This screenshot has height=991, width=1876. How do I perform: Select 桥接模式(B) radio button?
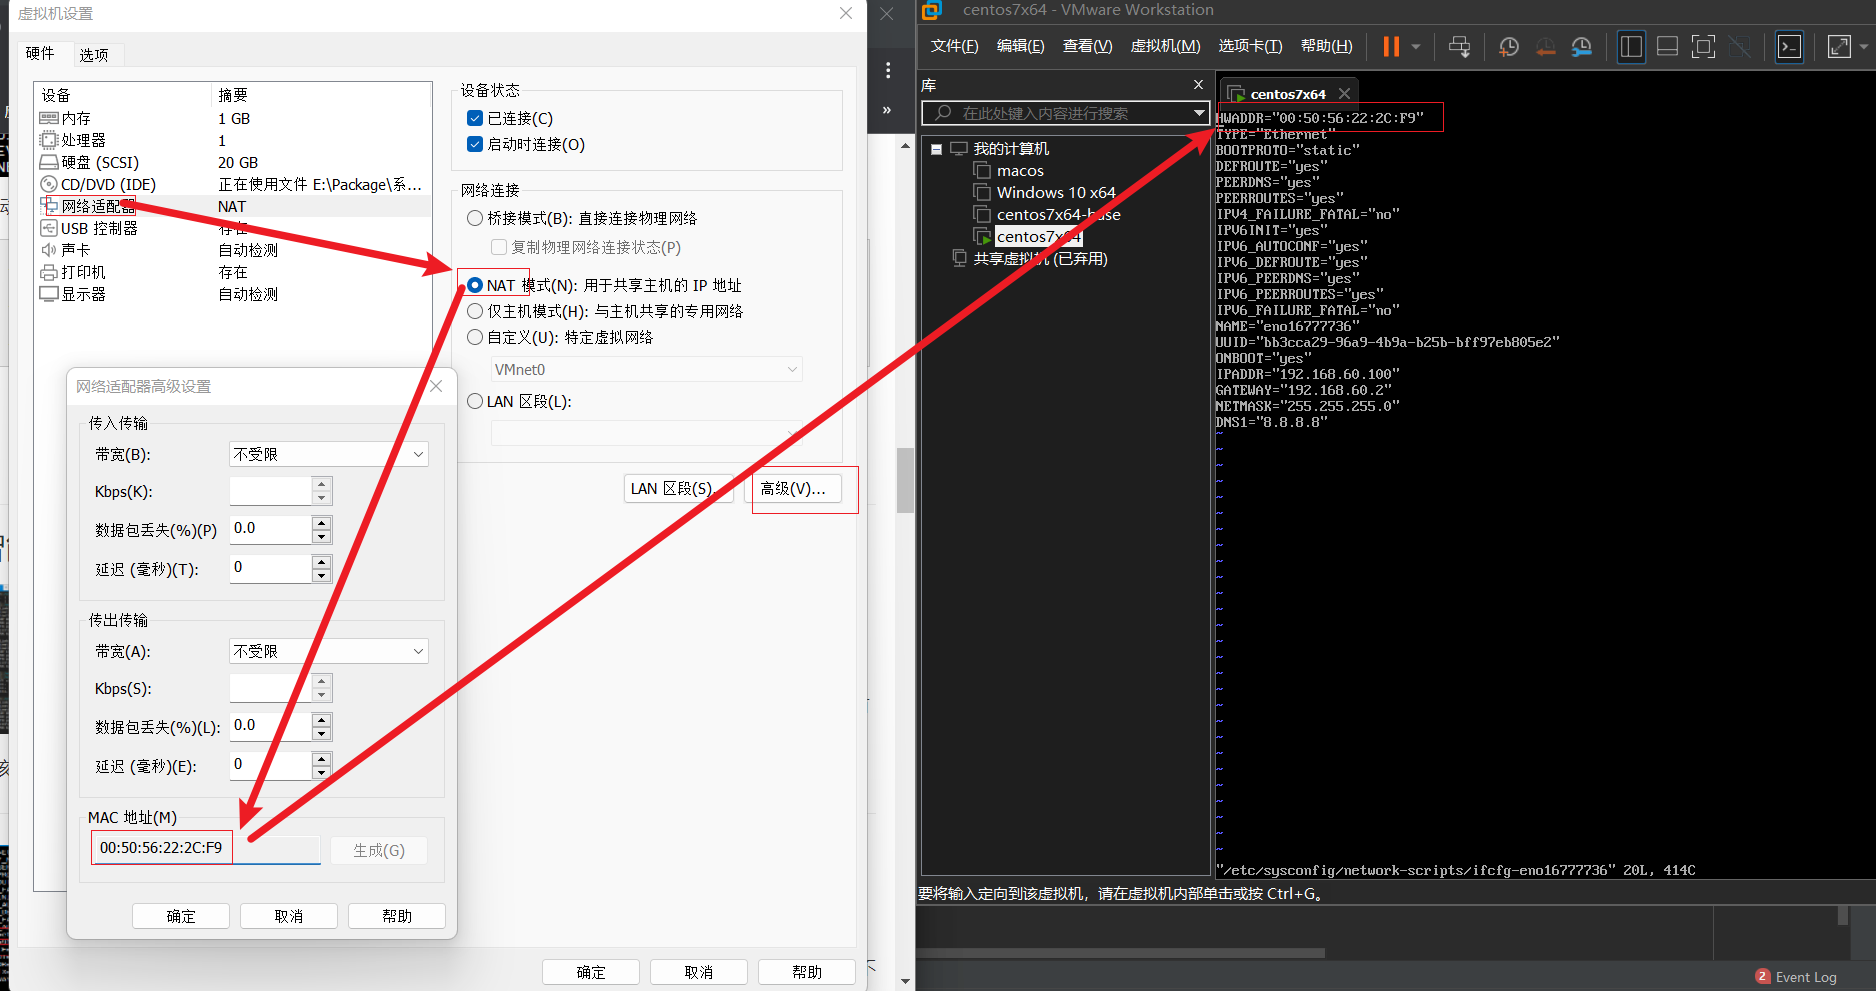475,218
